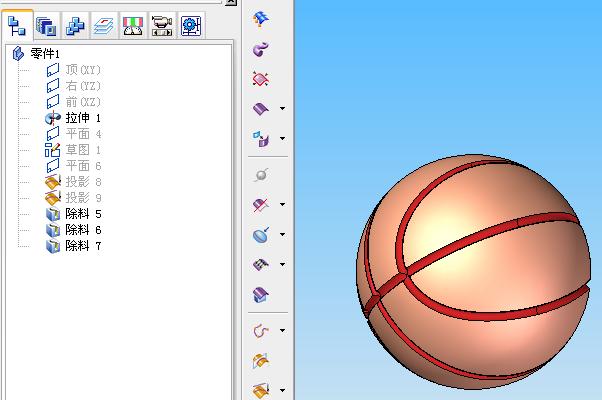
Task: Select the purple-roof Thicken surface tool
Action: 261,295
